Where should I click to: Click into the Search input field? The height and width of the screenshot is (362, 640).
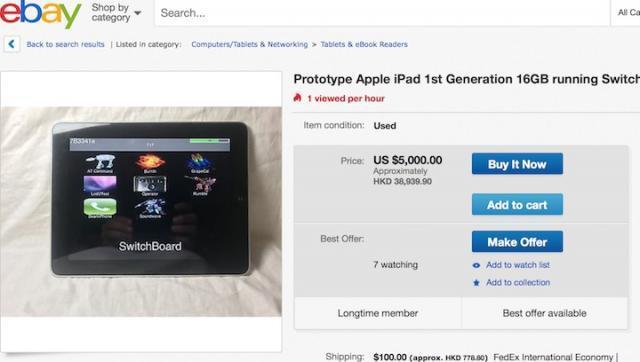coord(382,13)
